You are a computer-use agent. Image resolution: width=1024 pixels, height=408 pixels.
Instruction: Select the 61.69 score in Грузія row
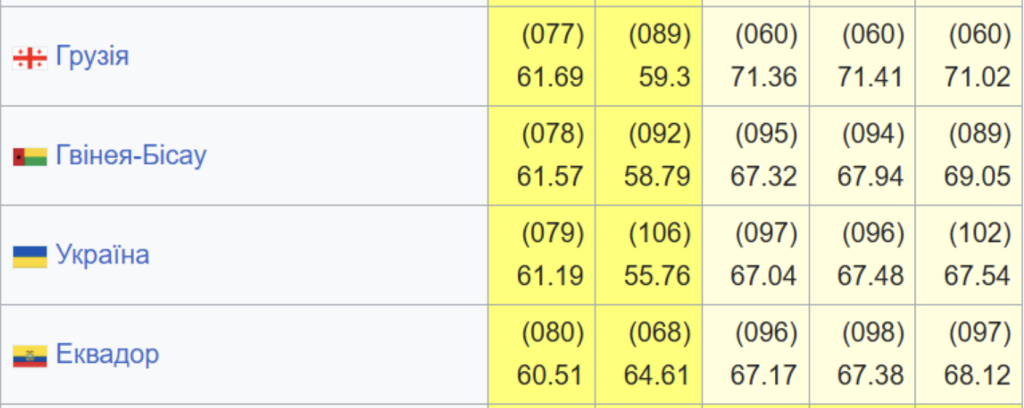tap(550, 77)
